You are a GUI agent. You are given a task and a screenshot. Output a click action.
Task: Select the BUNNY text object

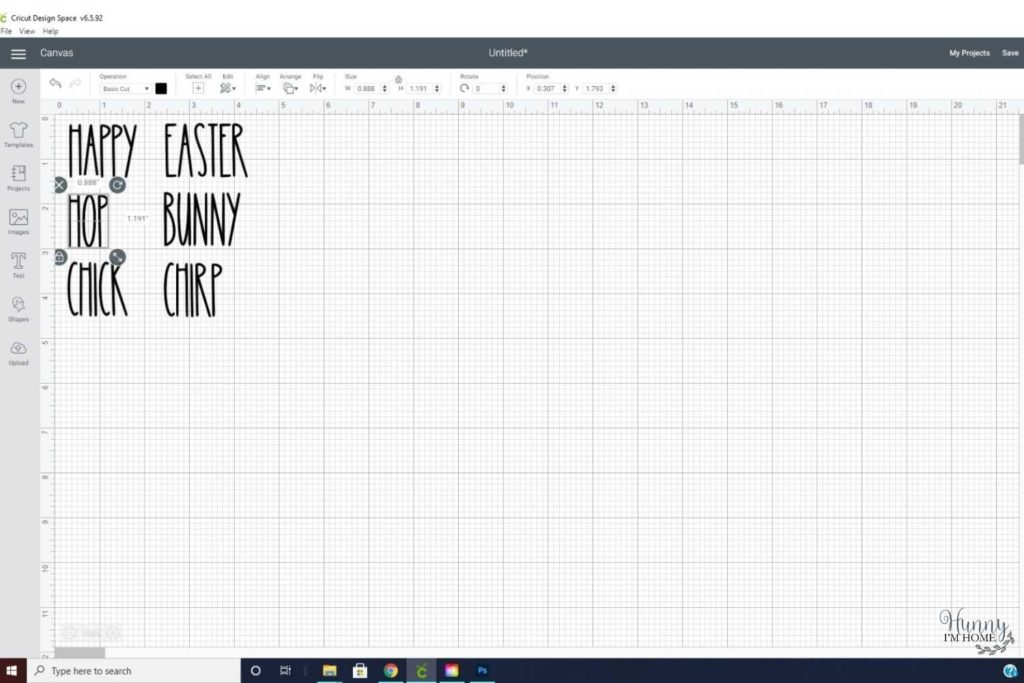[x=202, y=219]
